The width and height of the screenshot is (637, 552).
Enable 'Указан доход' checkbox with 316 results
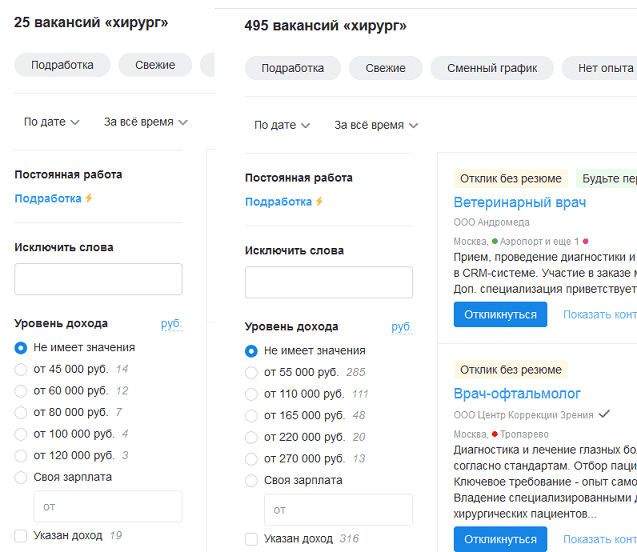pos(252,539)
